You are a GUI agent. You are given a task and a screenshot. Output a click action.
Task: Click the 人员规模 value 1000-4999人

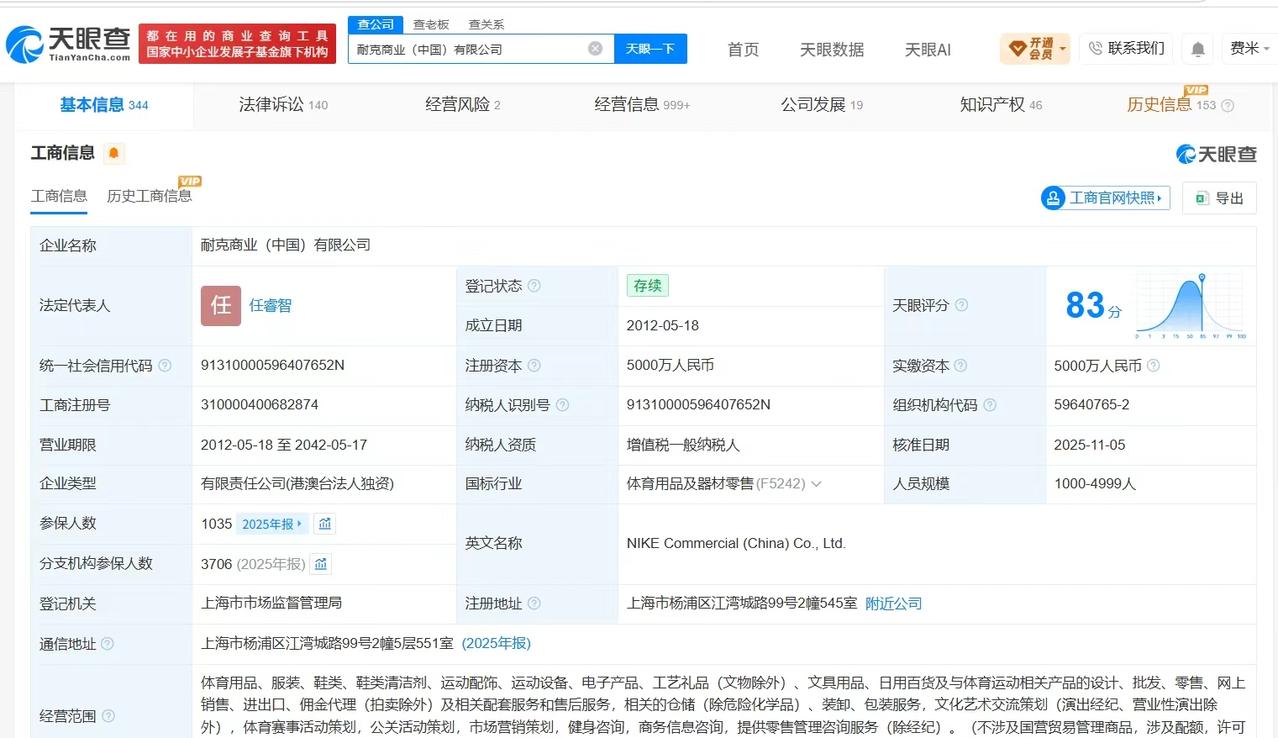pos(1095,484)
